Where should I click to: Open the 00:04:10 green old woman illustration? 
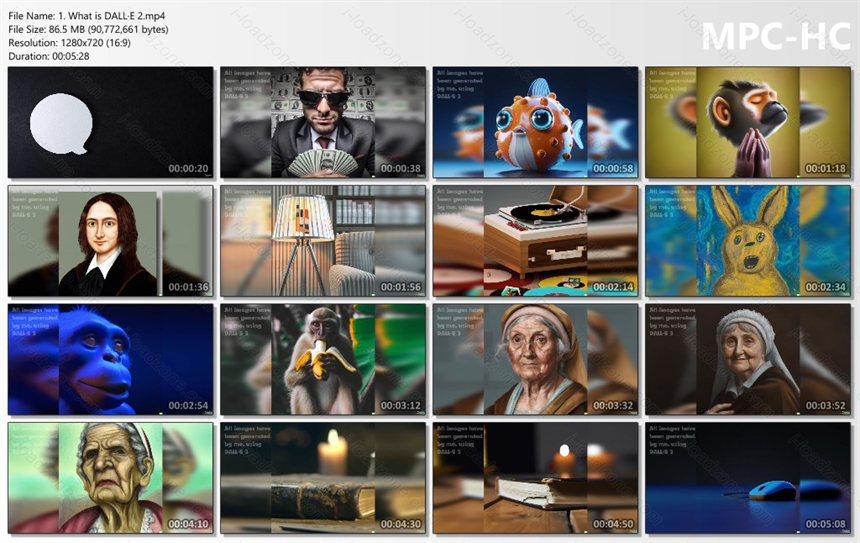click(110, 478)
